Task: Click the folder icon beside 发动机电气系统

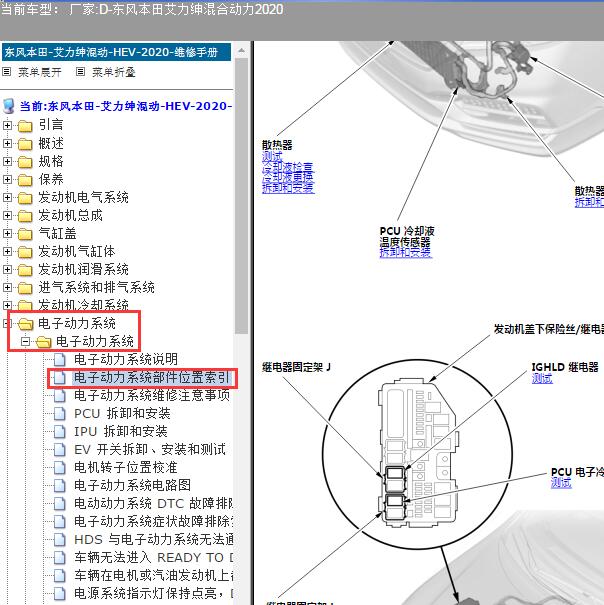Action: click(x=25, y=198)
